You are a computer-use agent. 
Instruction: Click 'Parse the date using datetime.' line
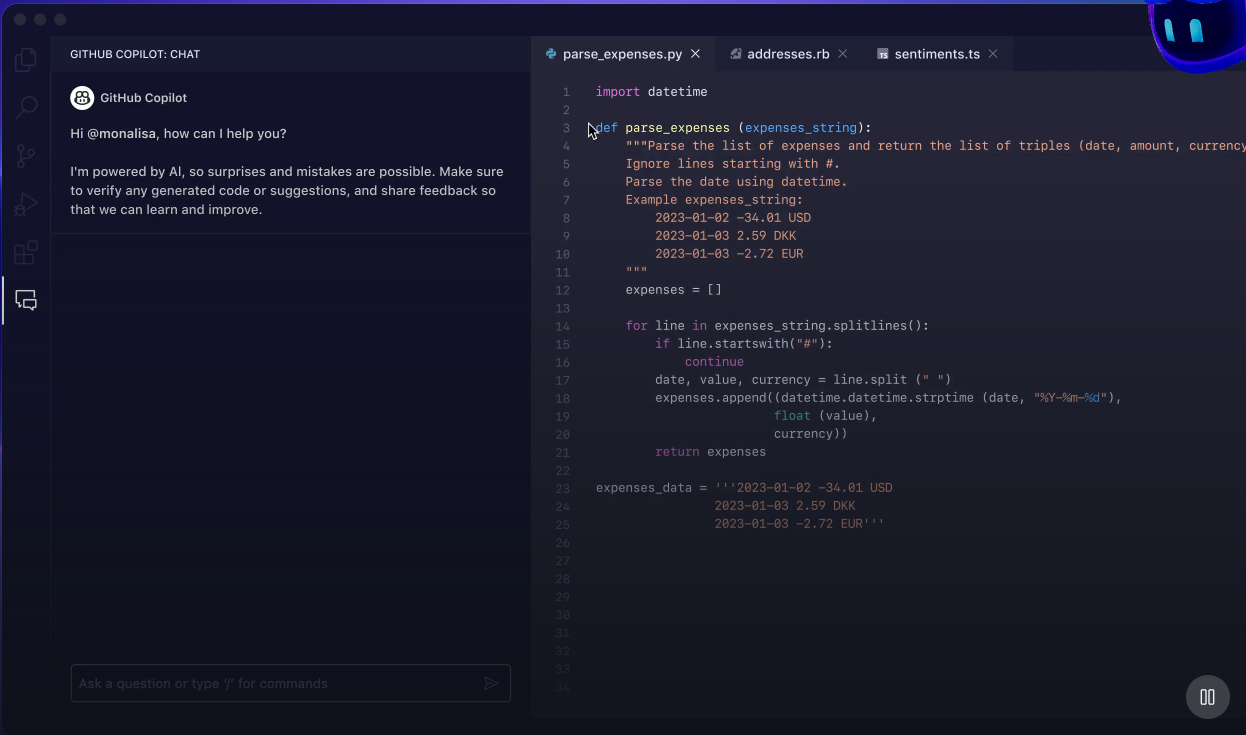(x=736, y=182)
